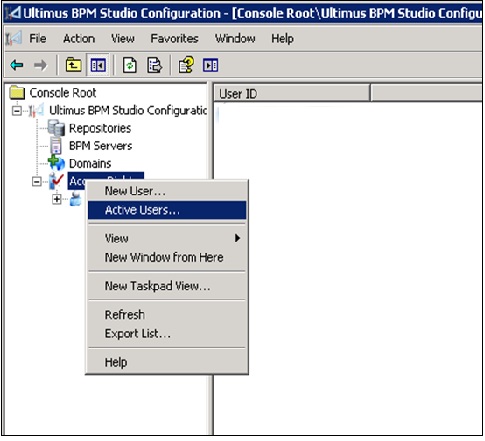Select Ultimus BPM Studio Configuration tree node
Image resolution: width=485 pixels, height=441 pixels.
[x=128, y=110]
